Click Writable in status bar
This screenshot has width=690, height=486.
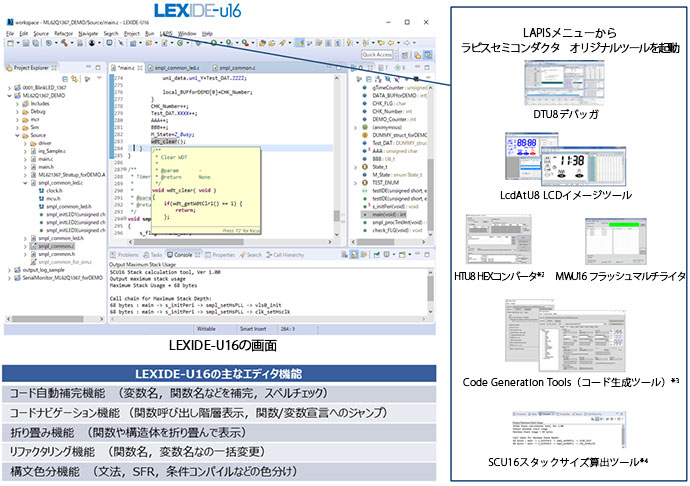coord(206,329)
